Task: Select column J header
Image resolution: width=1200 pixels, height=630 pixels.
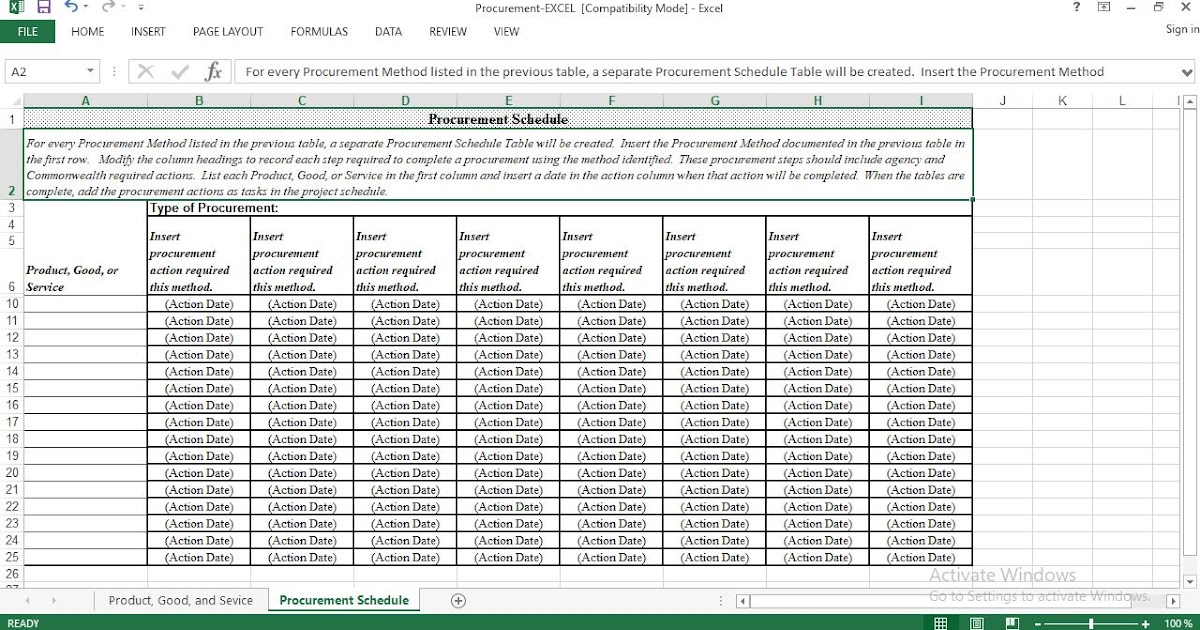Action: pos(1002,101)
